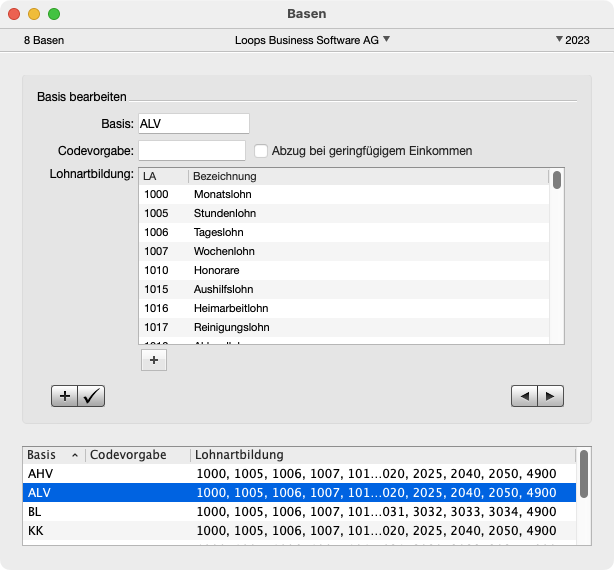The image size is (614, 570).
Task: Click the plus button to add a new Basis
Action: (x=65, y=396)
